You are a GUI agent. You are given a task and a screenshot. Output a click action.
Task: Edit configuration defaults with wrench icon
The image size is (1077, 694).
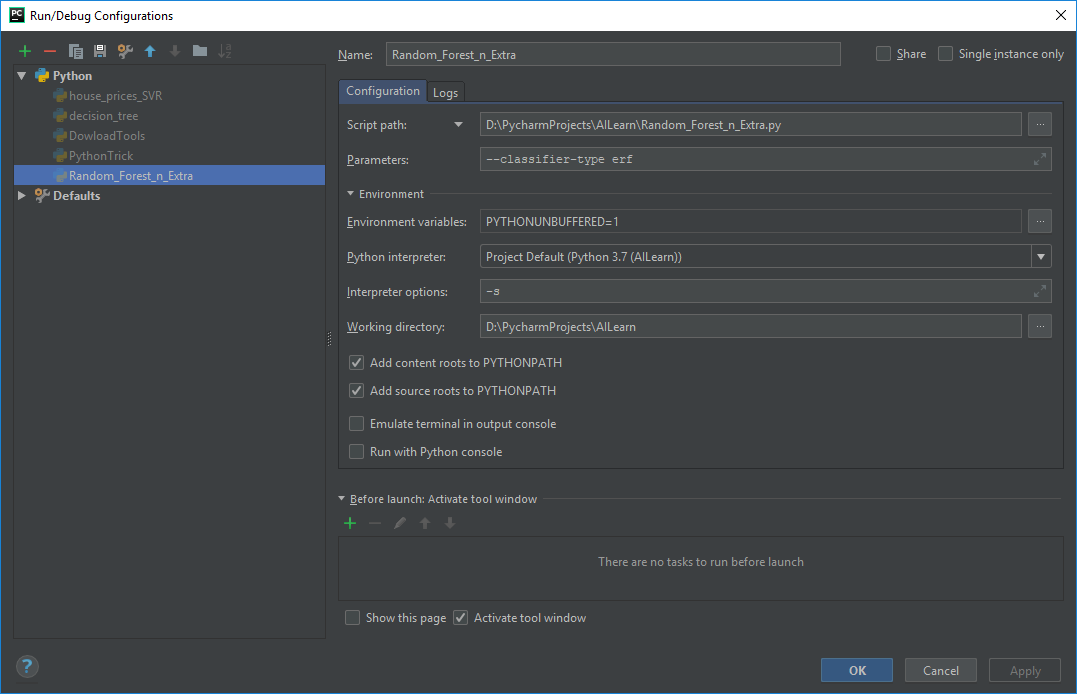pos(125,51)
